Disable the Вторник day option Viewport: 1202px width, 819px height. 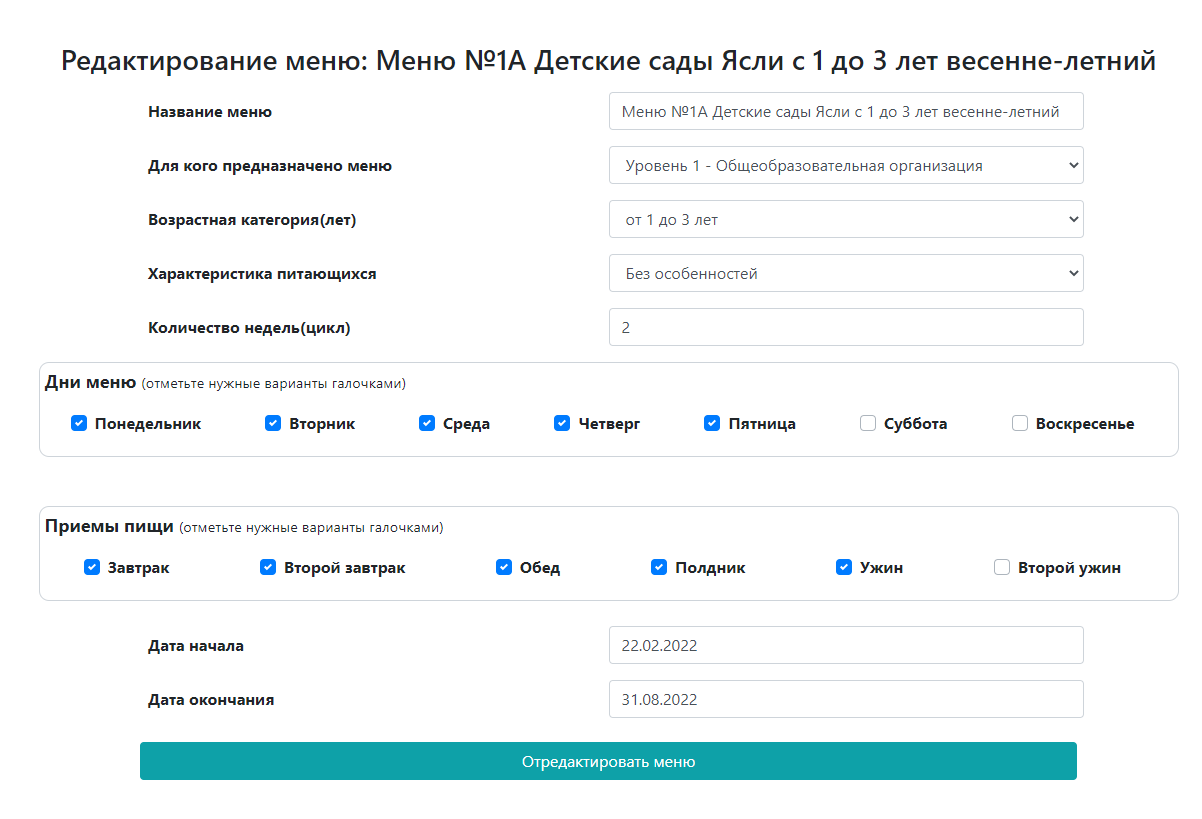(x=272, y=423)
